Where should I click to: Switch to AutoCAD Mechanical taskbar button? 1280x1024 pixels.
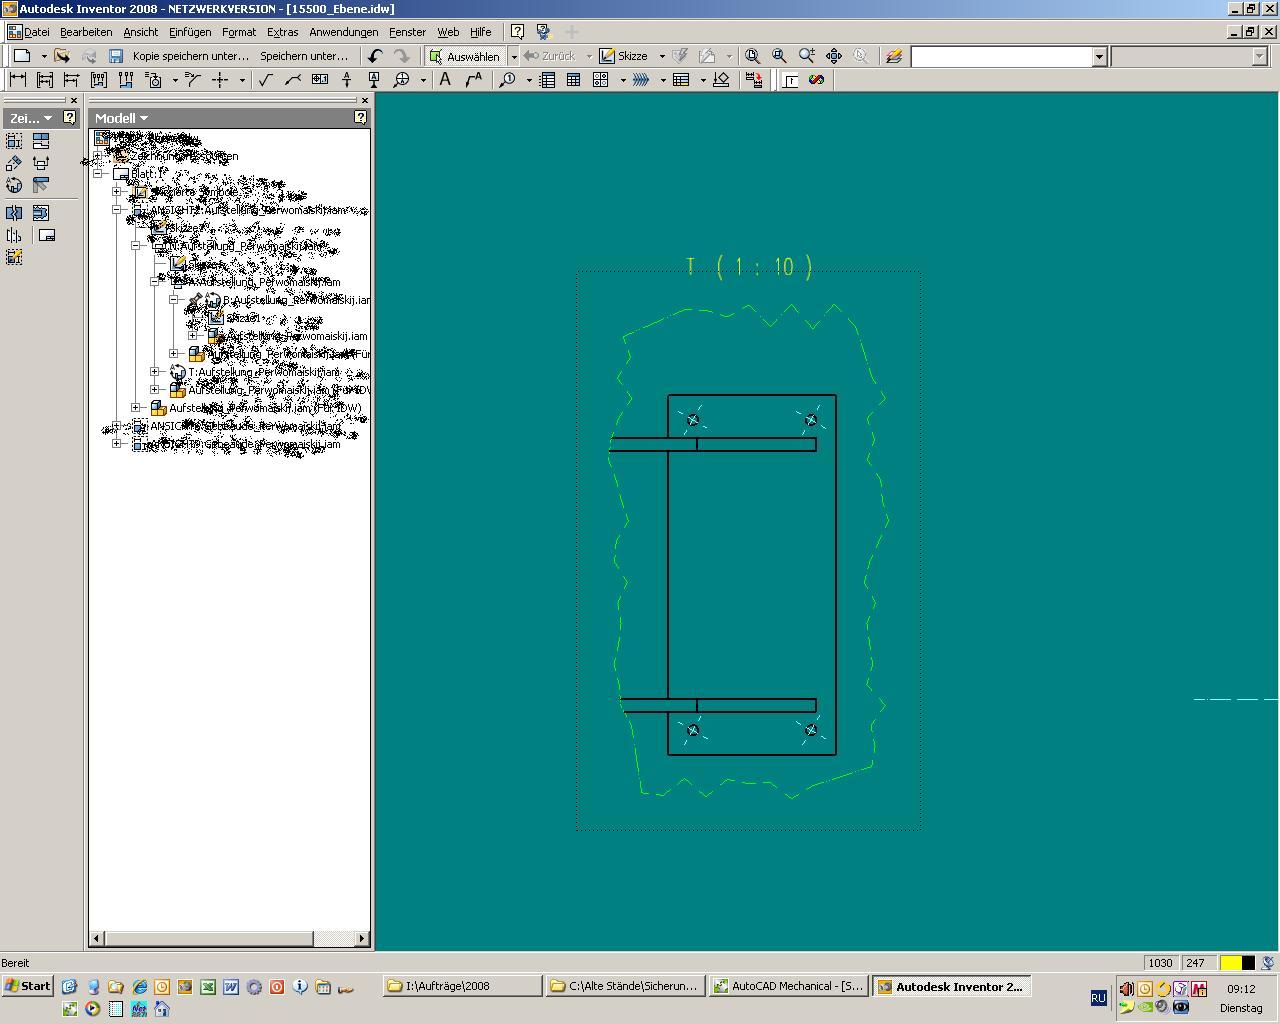point(788,986)
